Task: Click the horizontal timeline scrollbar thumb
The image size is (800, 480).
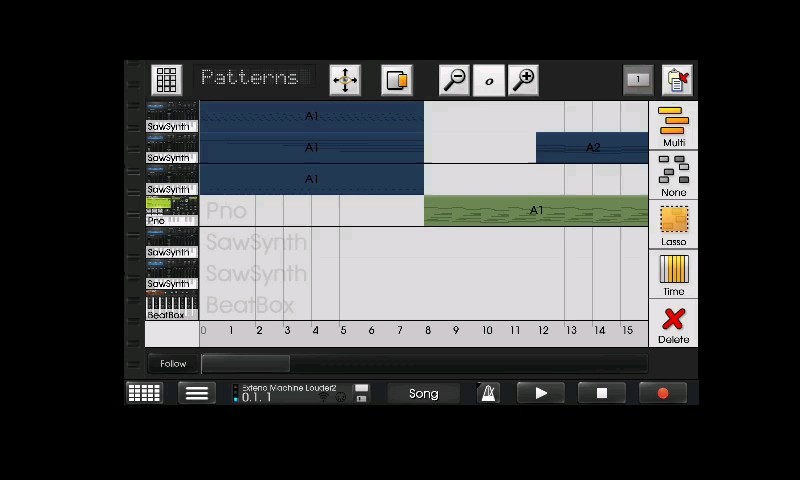Action: [x=246, y=364]
